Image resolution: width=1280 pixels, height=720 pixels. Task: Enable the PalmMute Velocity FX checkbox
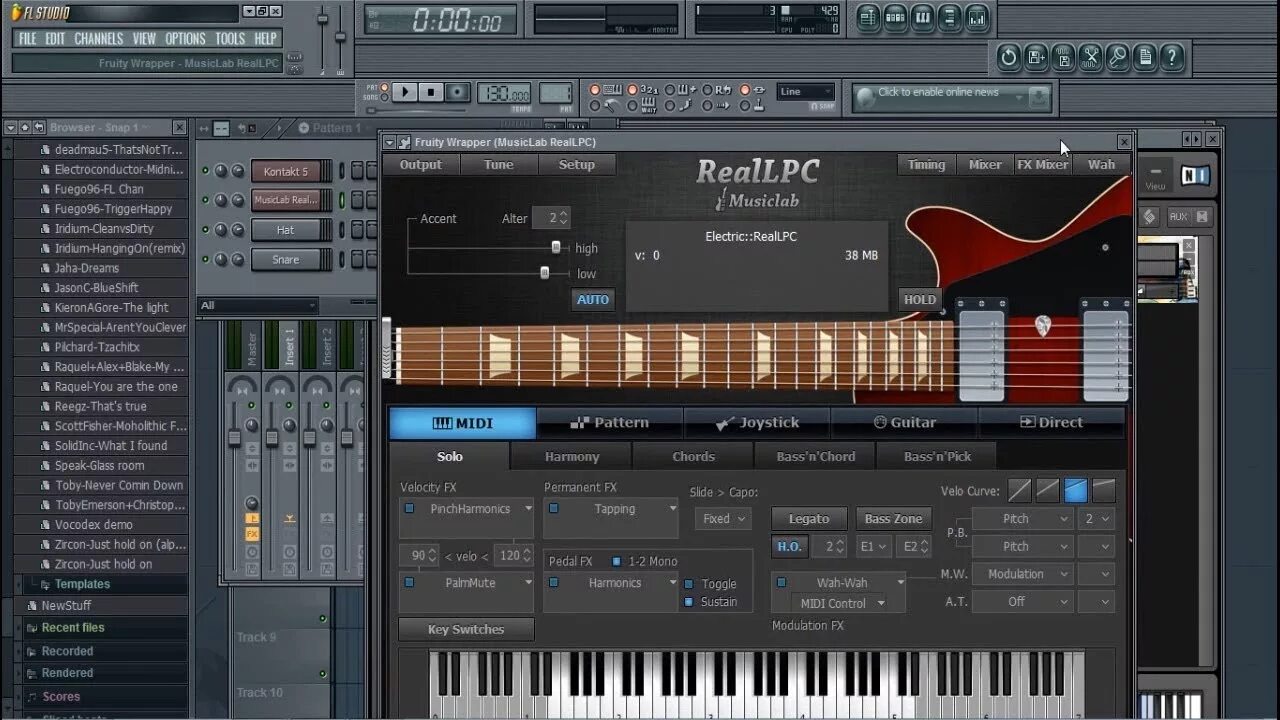(x=409, y=582)
